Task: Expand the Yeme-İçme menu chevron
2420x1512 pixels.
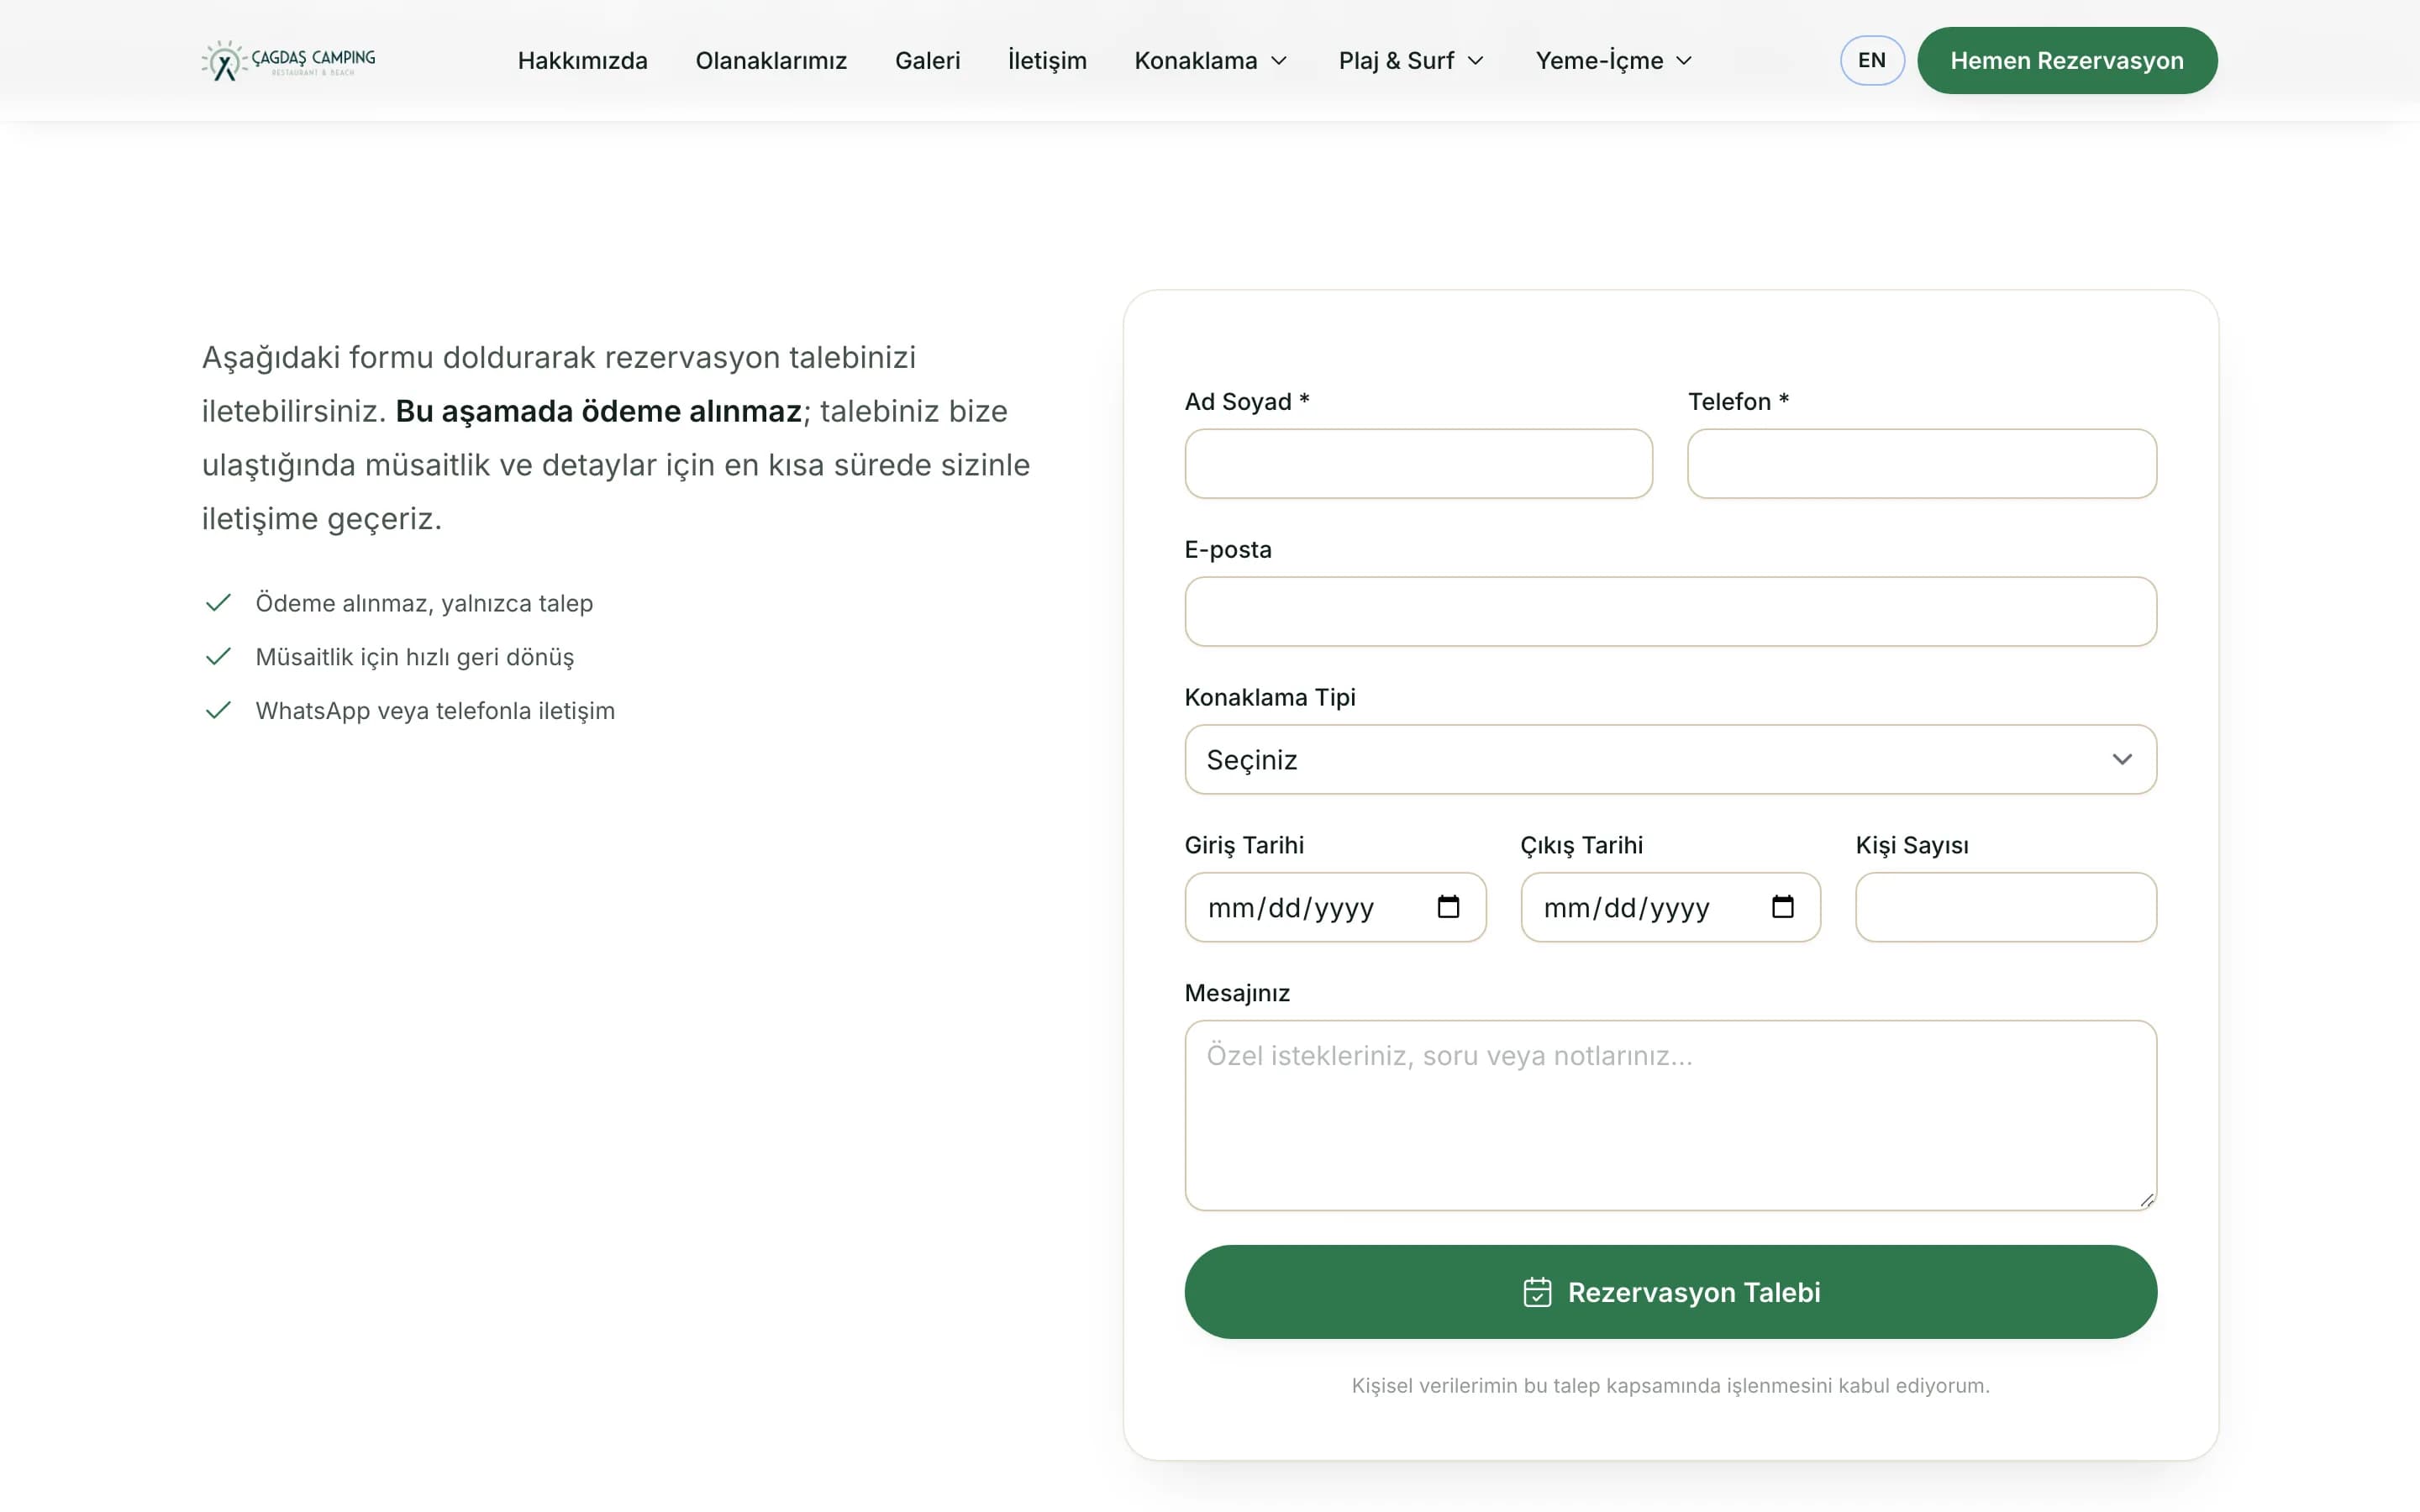Action: tap(1684, 61)
